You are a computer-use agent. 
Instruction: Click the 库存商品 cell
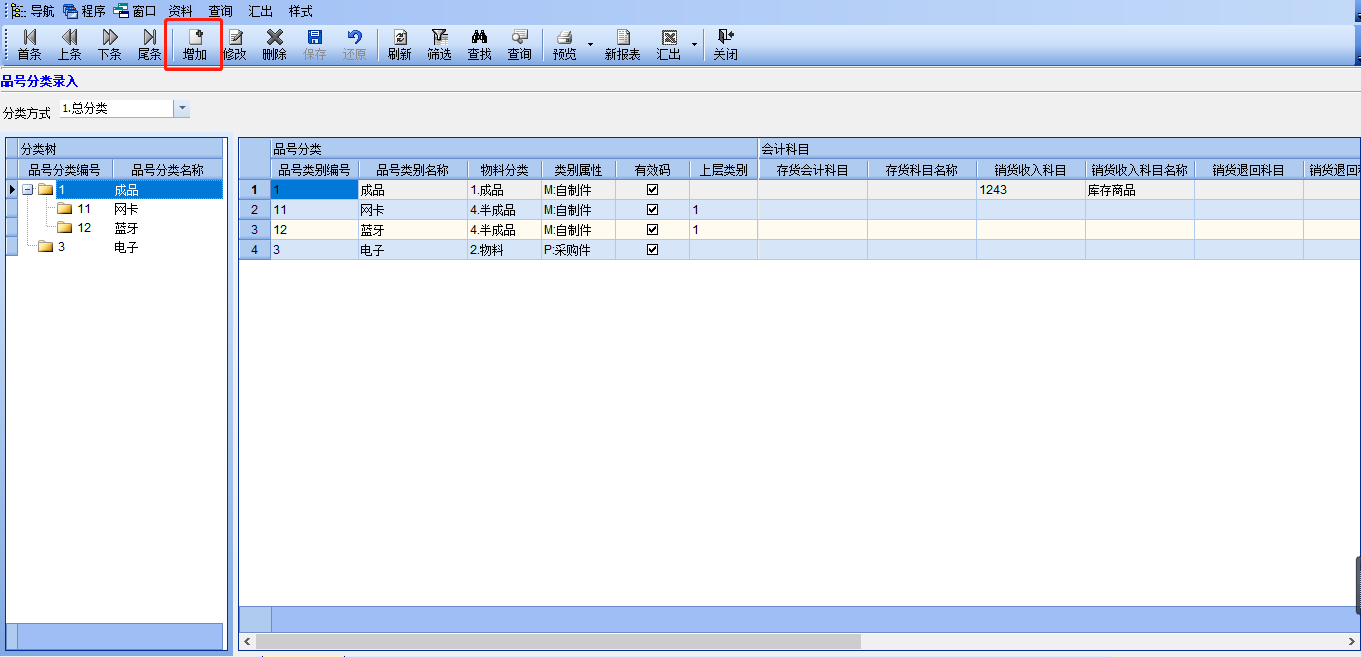(x=1140, y=190)
